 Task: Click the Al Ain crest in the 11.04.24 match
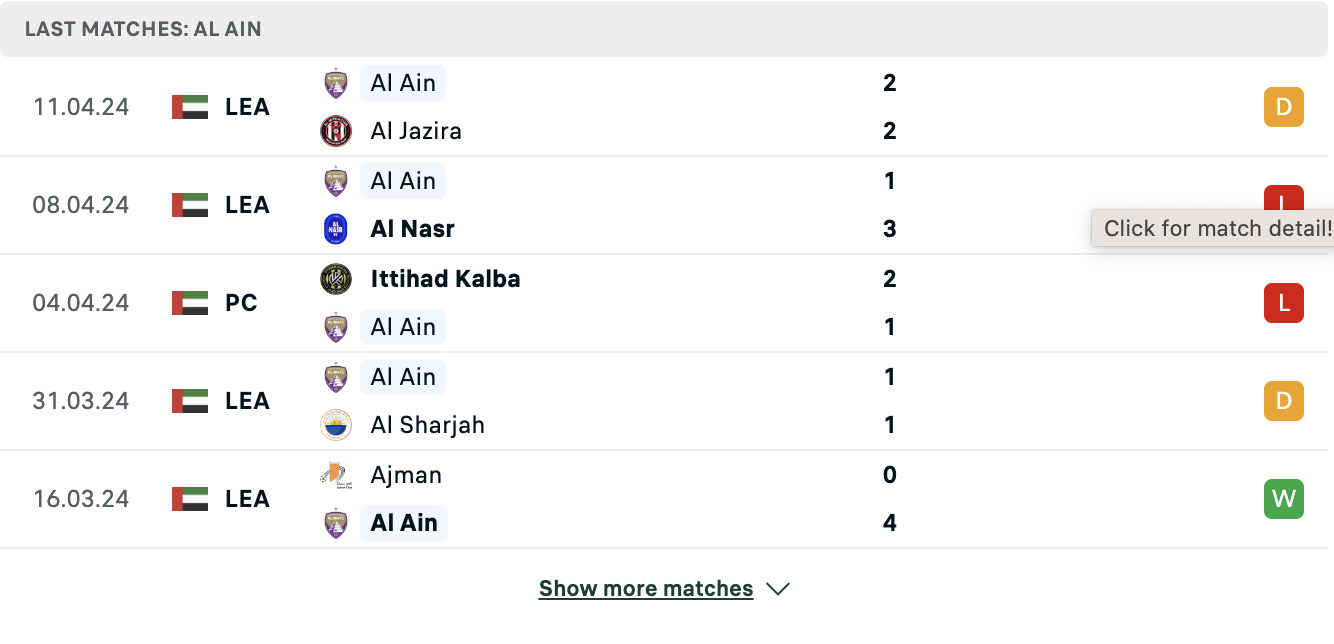pos(336,83)
